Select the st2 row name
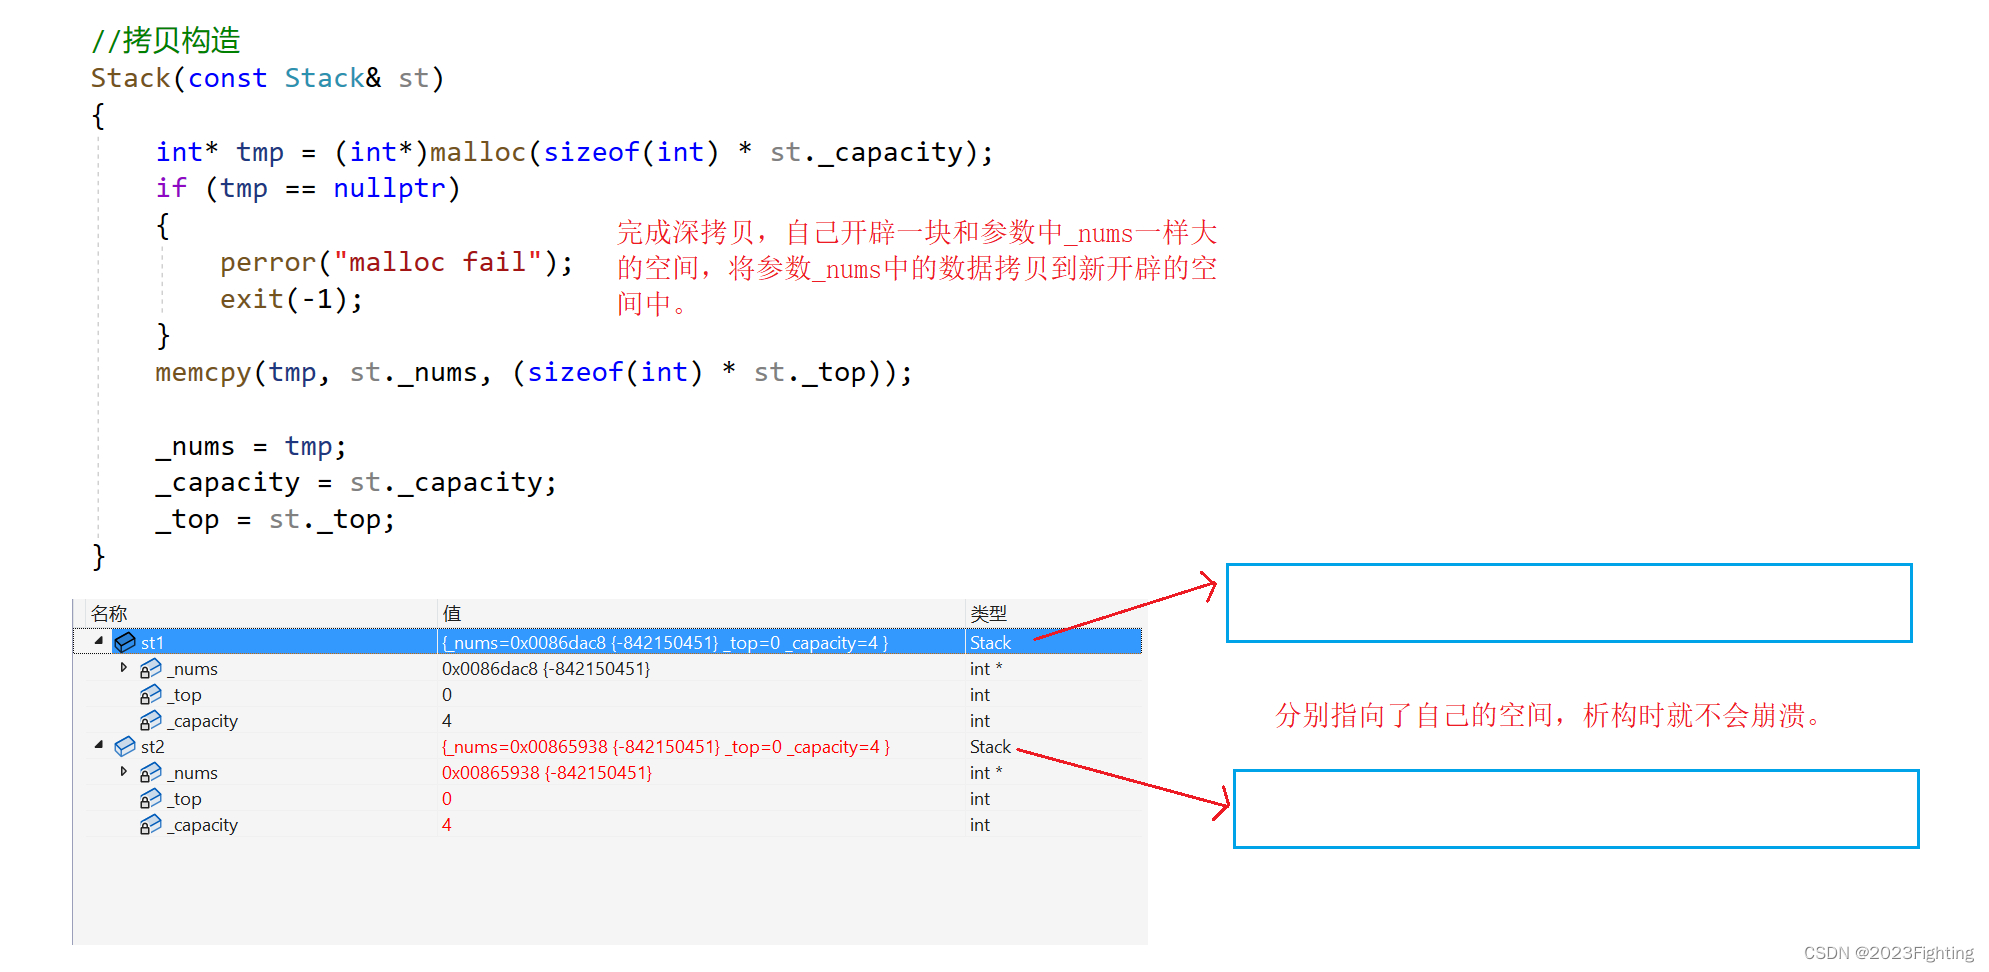Viewport: 1989px width, 972px height. tap(152, 746)
